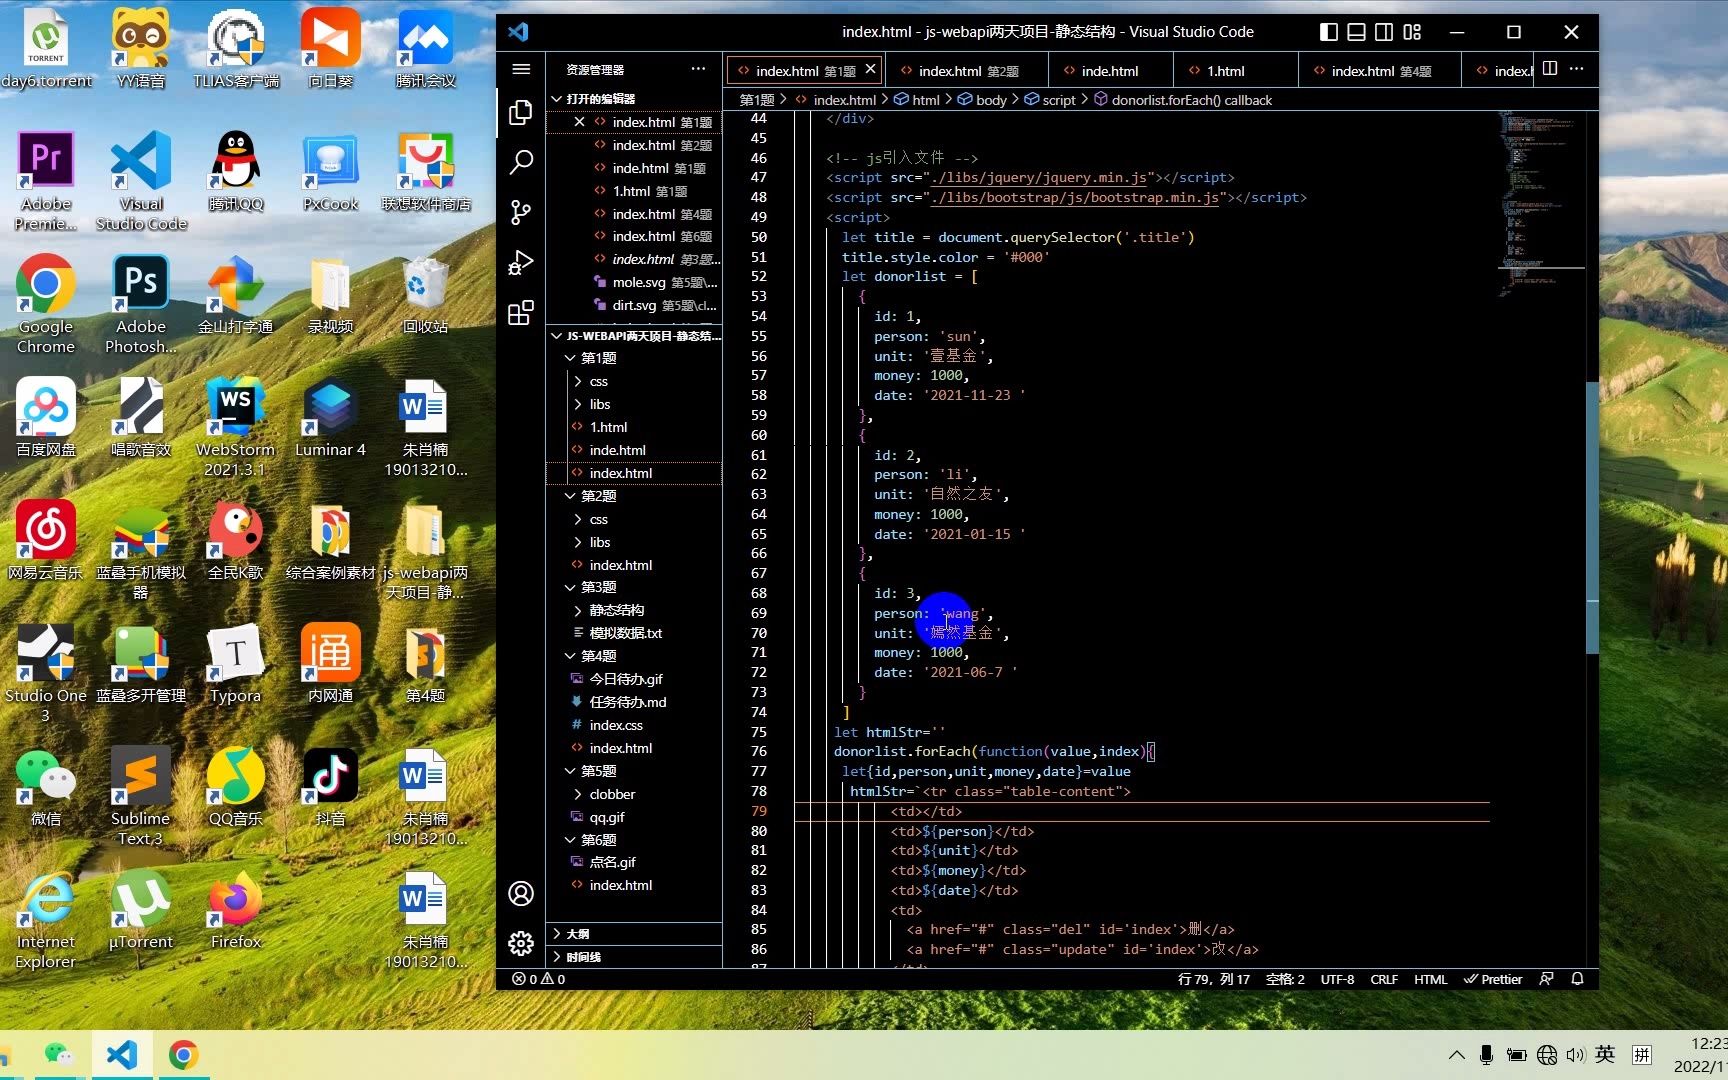Viewport: 1728px width, 1080px height.
Task: Open Google Chrome desktop shortcut
Action: (46, 304)
